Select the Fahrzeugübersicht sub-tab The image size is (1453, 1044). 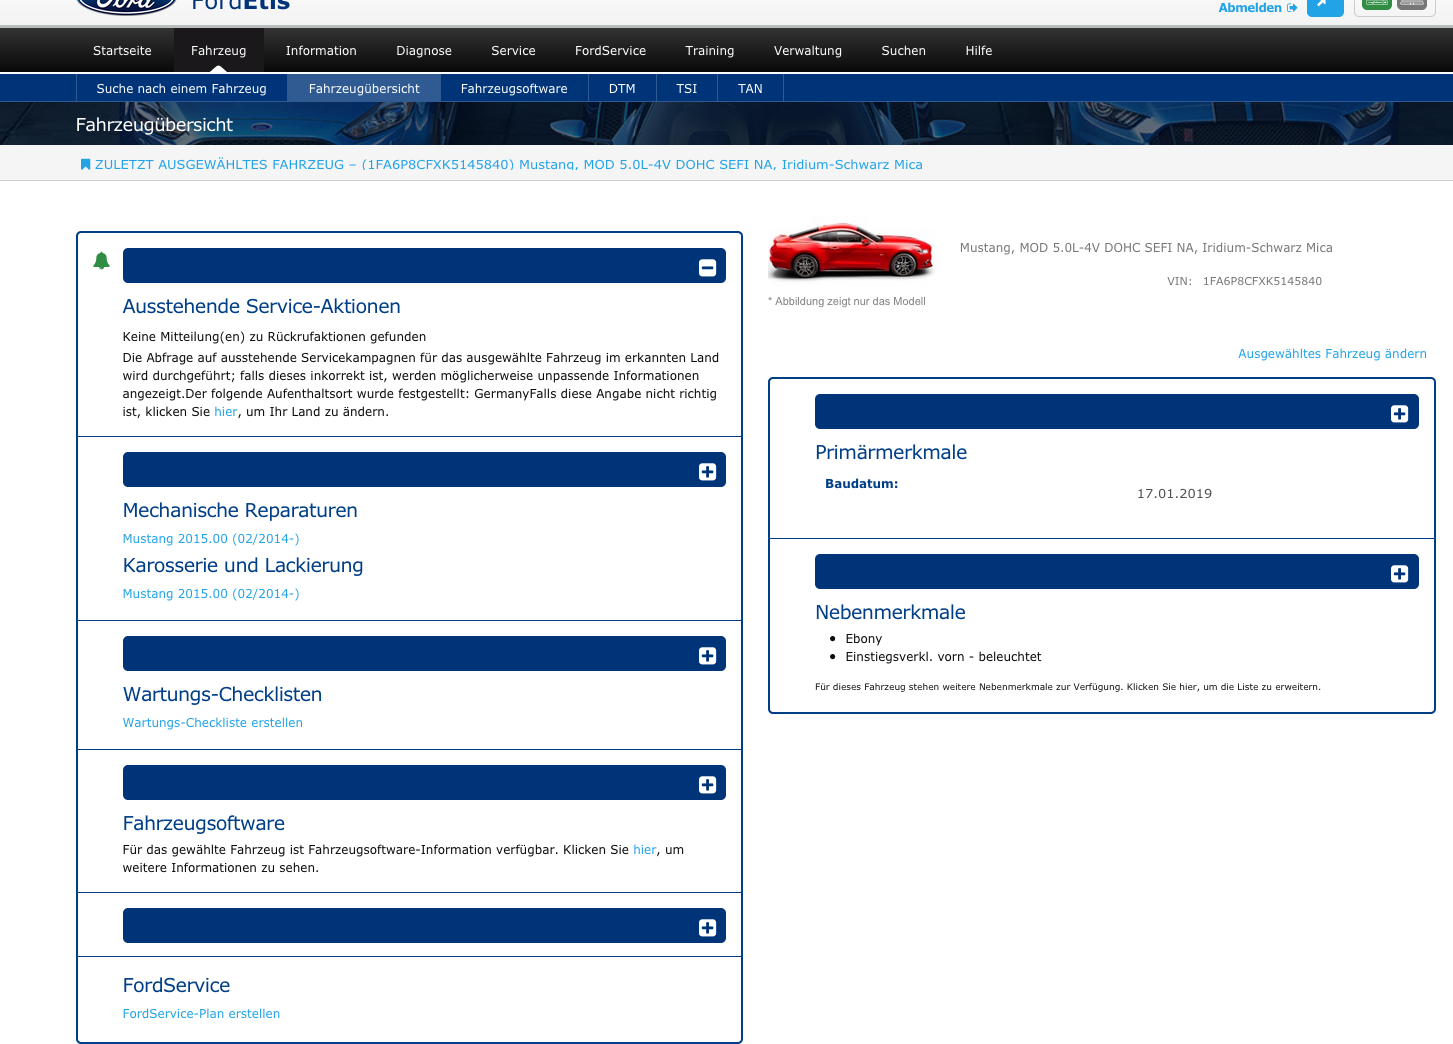(x=364, y=88)
